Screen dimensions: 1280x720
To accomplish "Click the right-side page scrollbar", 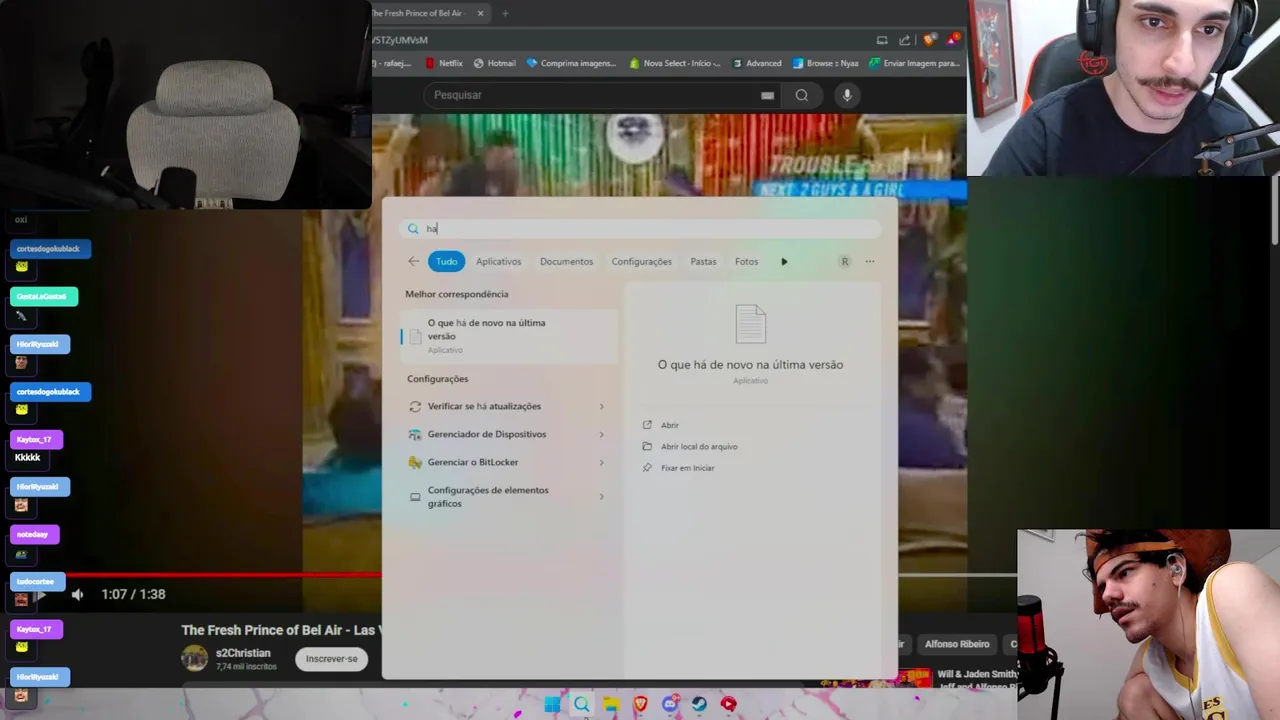I will click(1274, 210).
